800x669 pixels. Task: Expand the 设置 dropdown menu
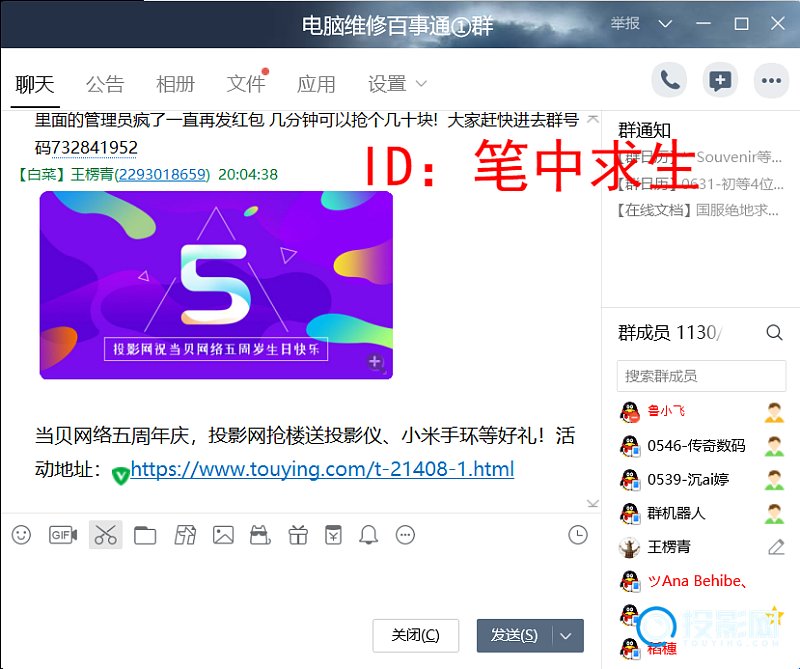[397, 84]
